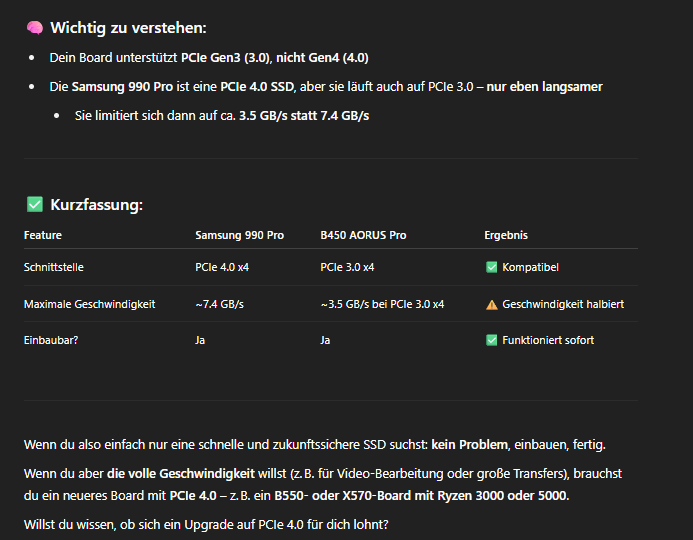The width and height of the screenshot is (693, 540).
Task: Click the Schnittstelle row label
Action: pos(53,267)
